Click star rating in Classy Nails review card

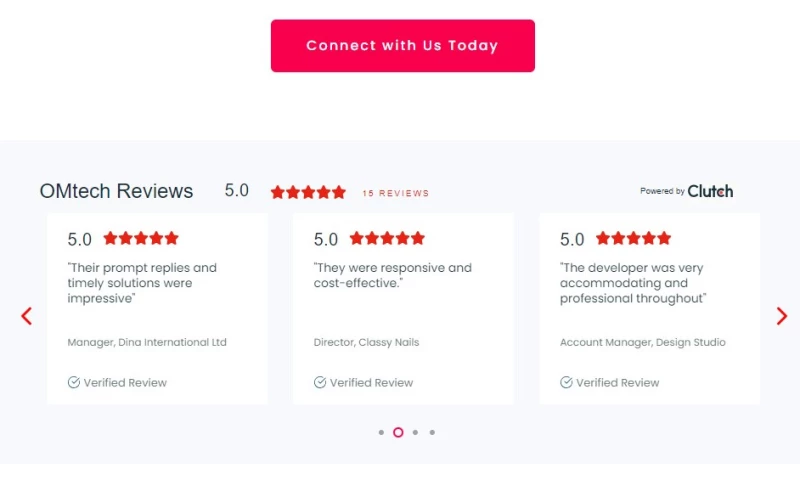[387, 238]
